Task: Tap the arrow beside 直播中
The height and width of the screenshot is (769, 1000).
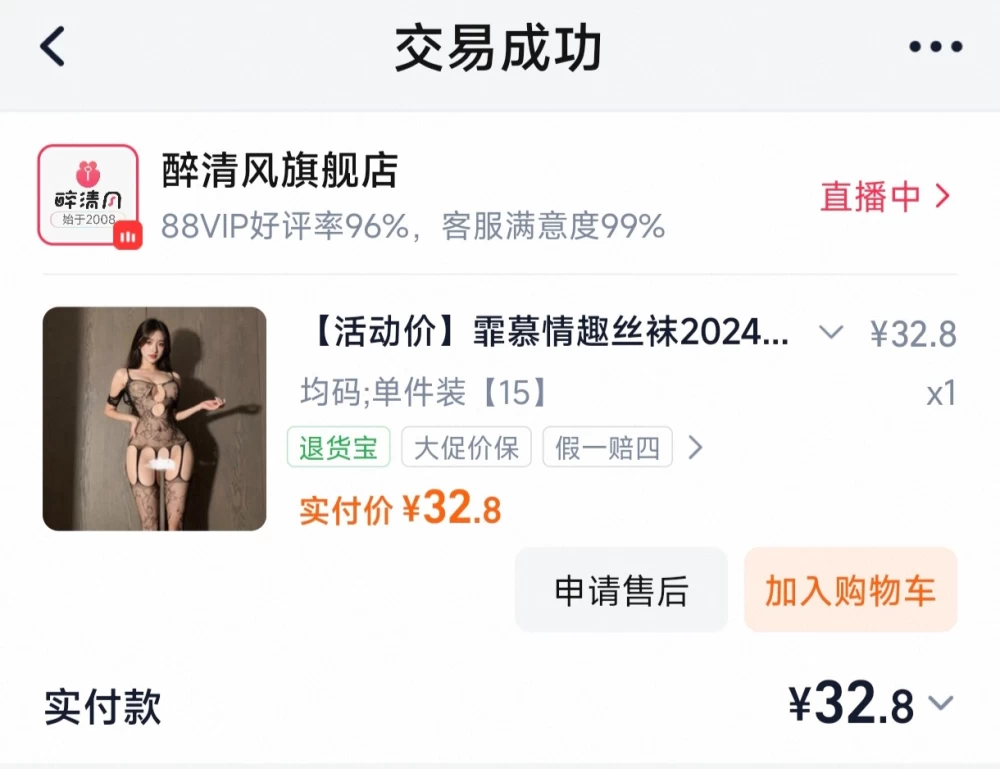Action: click(x=943, y=196)
